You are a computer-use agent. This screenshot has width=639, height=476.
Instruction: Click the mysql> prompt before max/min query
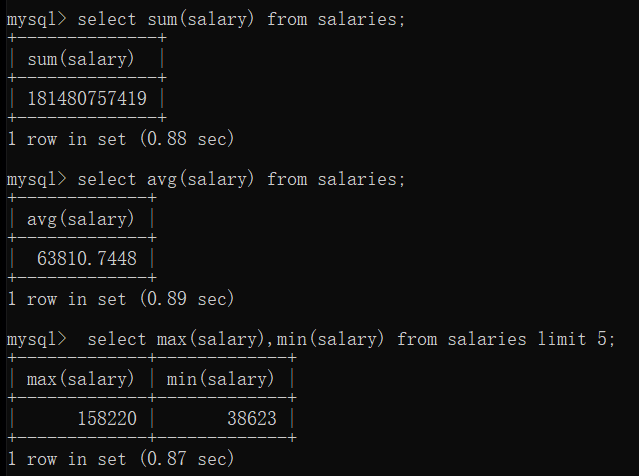tap(36, 339)
